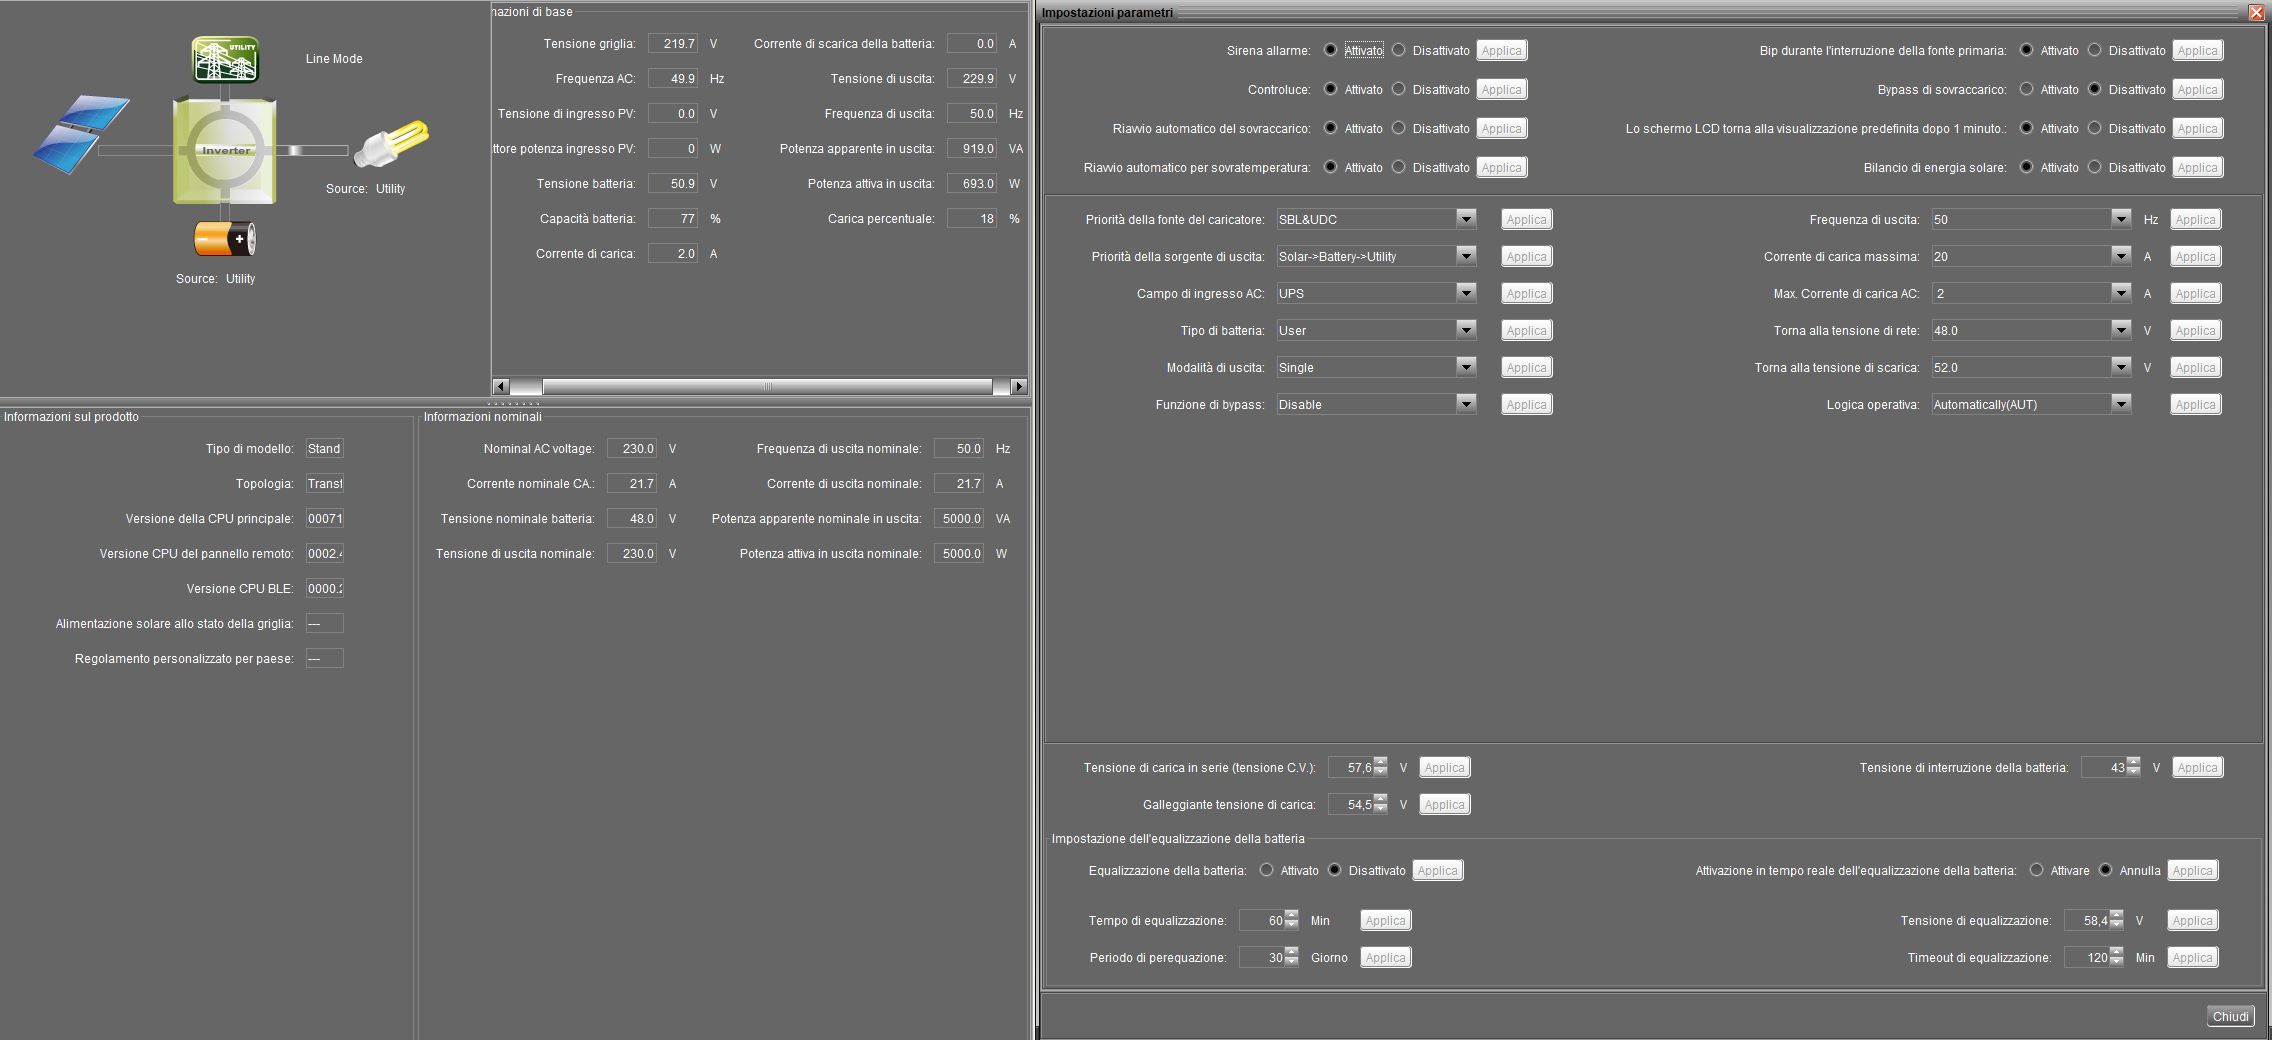2272x1040 pixels.
Task: Click Applica for Periodo di perequazione
Action: (1385, 957)
